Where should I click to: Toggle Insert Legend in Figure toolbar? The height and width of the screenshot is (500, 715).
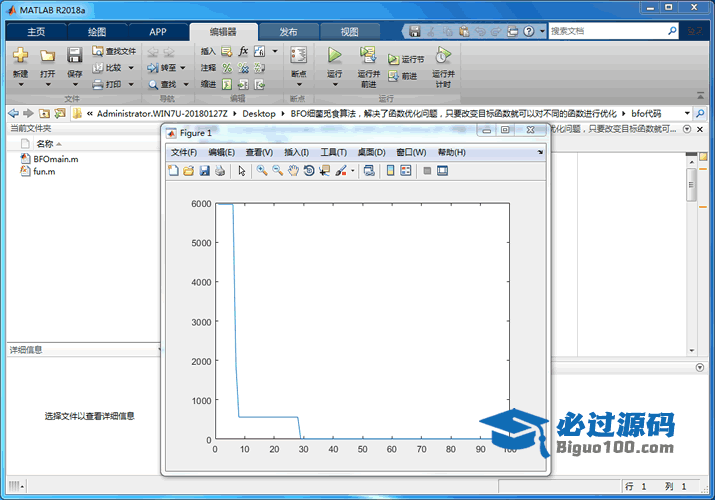pyautogui.click(x=406, y=171)
